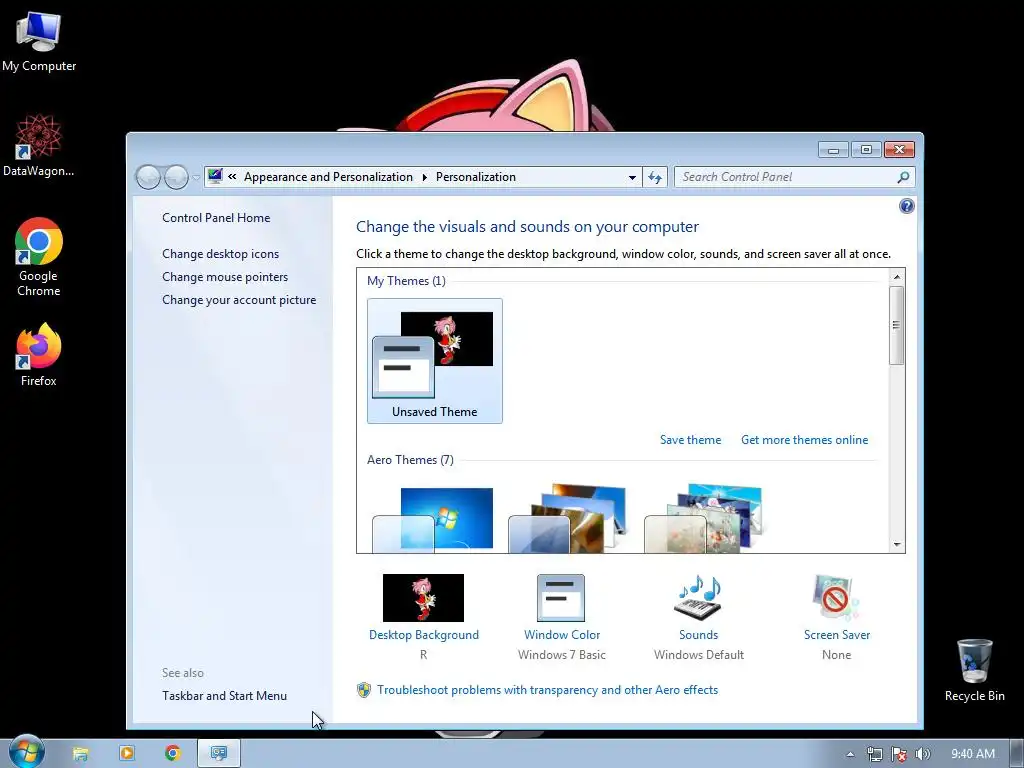Click the Back navigation button
The height and width of the screenshot is (768, 1024).
148,177
